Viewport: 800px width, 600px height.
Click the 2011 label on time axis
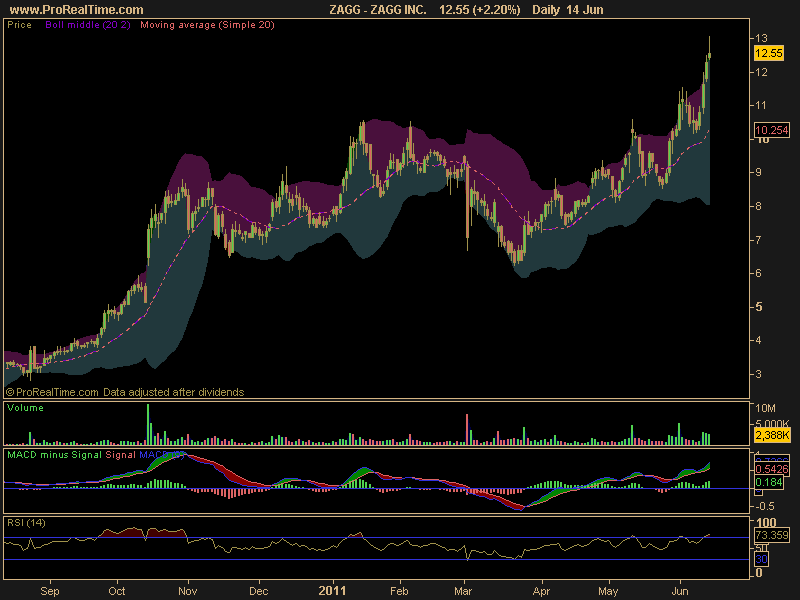[x=332, y=591]
